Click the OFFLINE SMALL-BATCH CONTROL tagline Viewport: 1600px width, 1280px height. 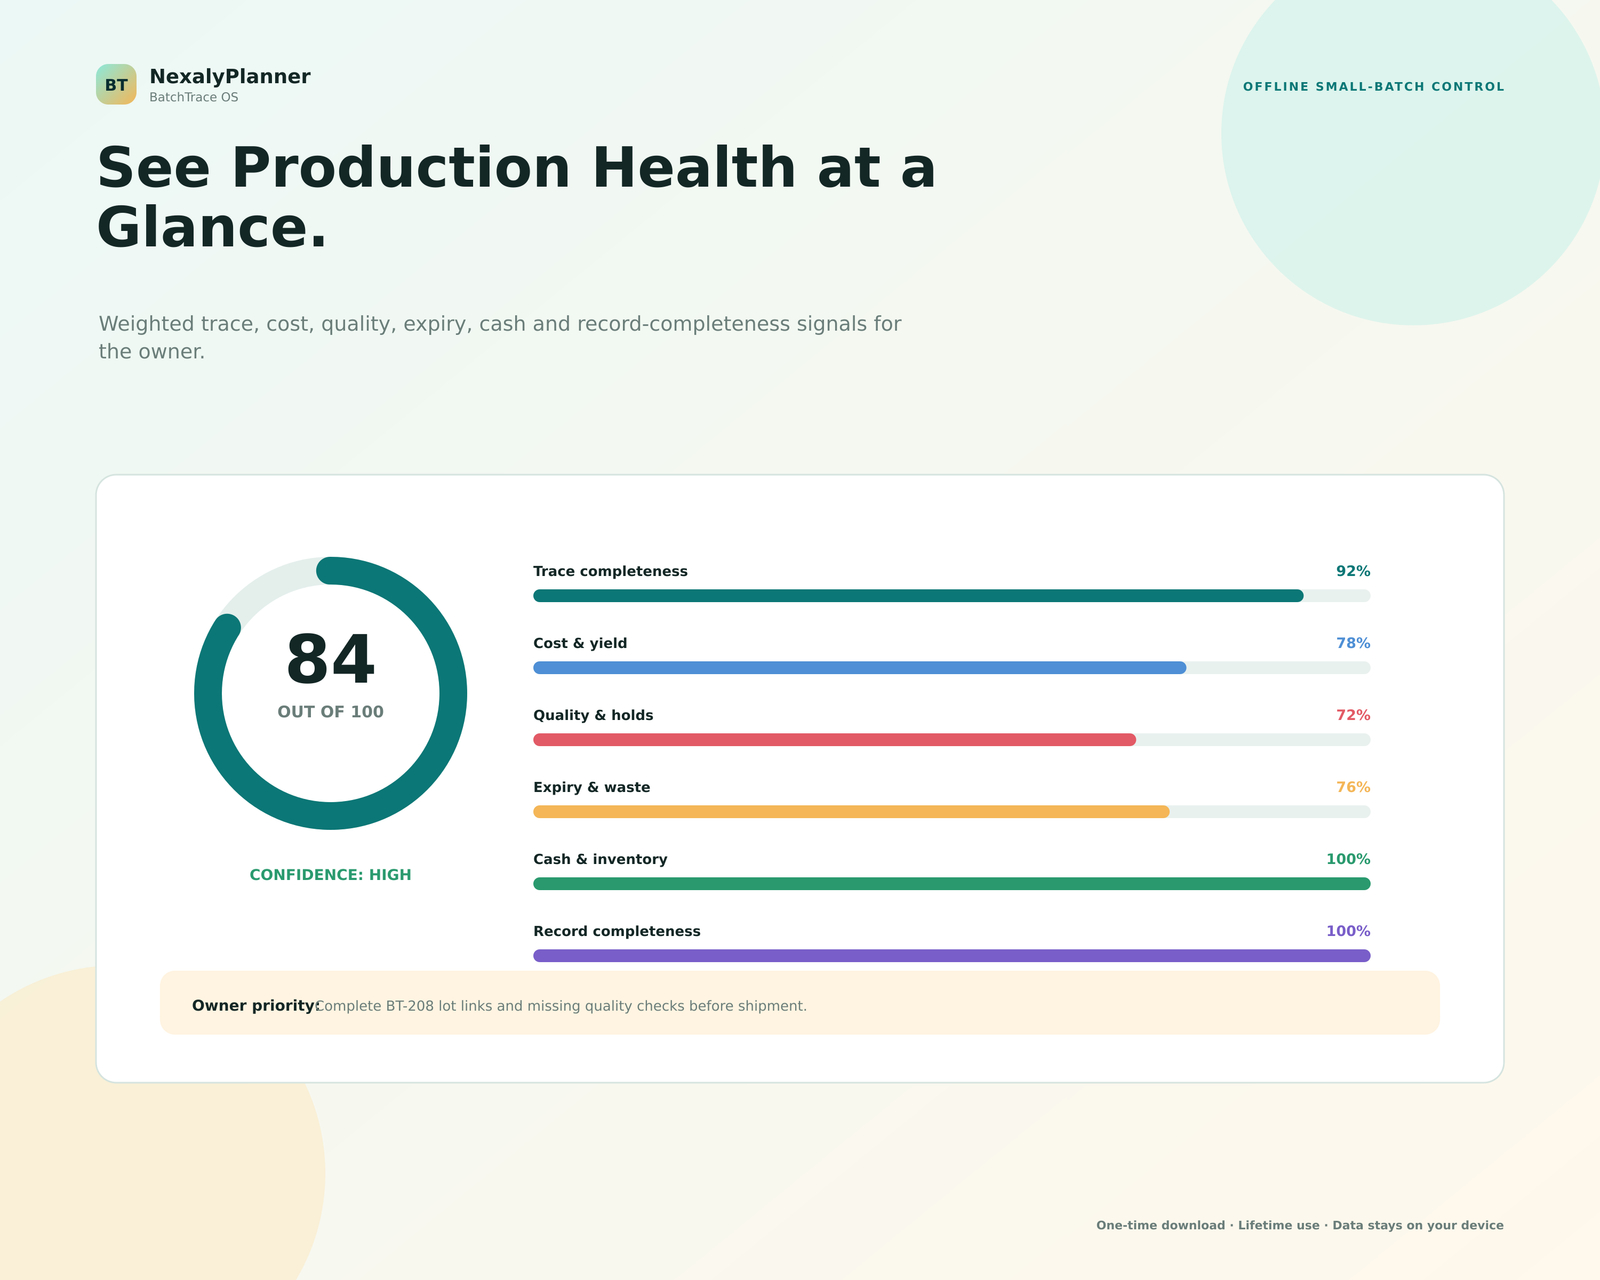point(1373,87)
